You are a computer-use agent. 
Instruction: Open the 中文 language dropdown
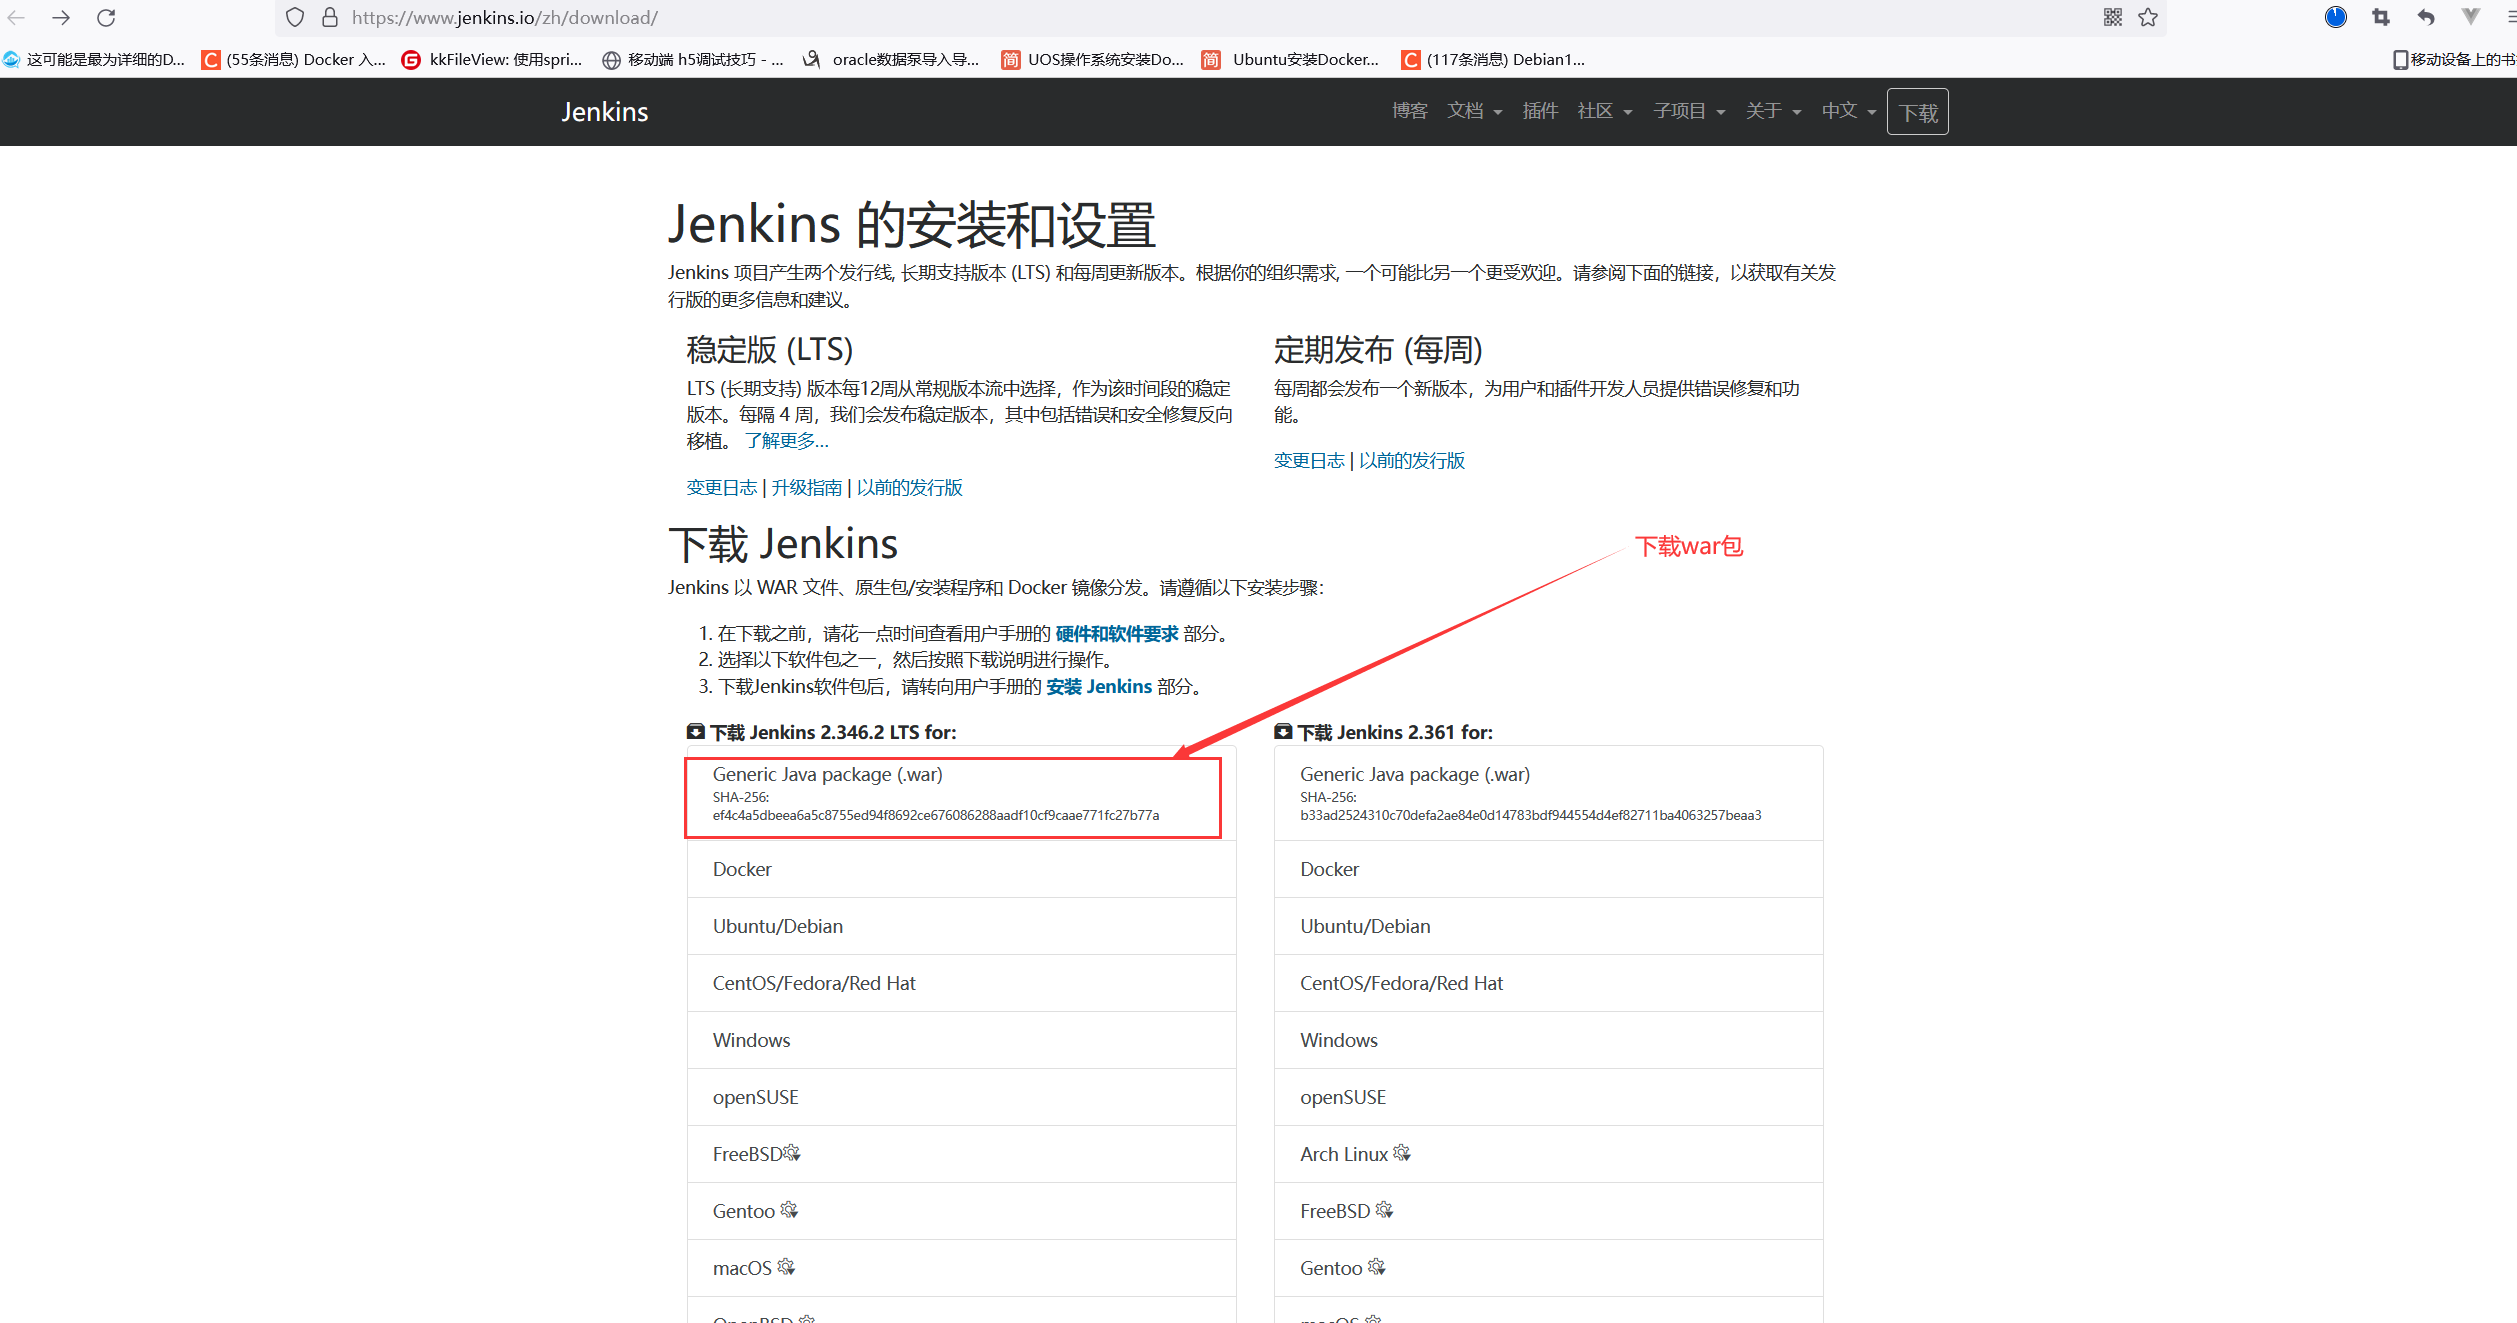coord(1847,111)
